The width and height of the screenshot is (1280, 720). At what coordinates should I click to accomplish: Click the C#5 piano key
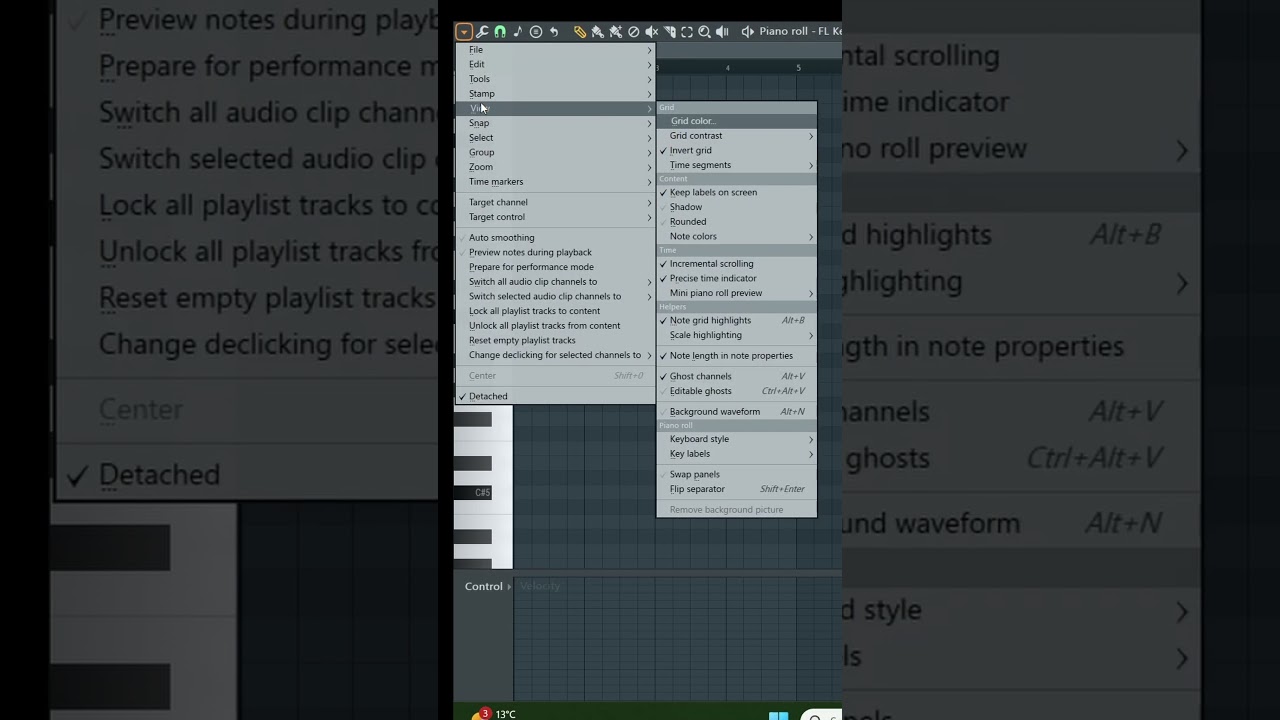473,493
